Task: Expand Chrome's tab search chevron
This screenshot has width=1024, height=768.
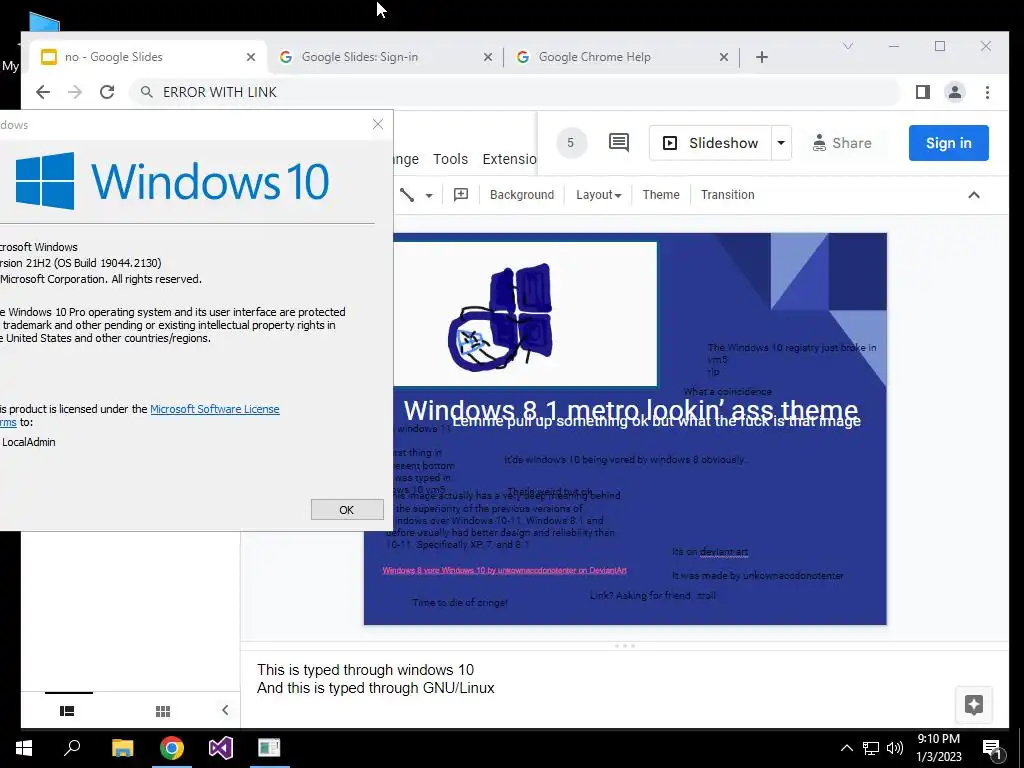Action: (848, 46)
